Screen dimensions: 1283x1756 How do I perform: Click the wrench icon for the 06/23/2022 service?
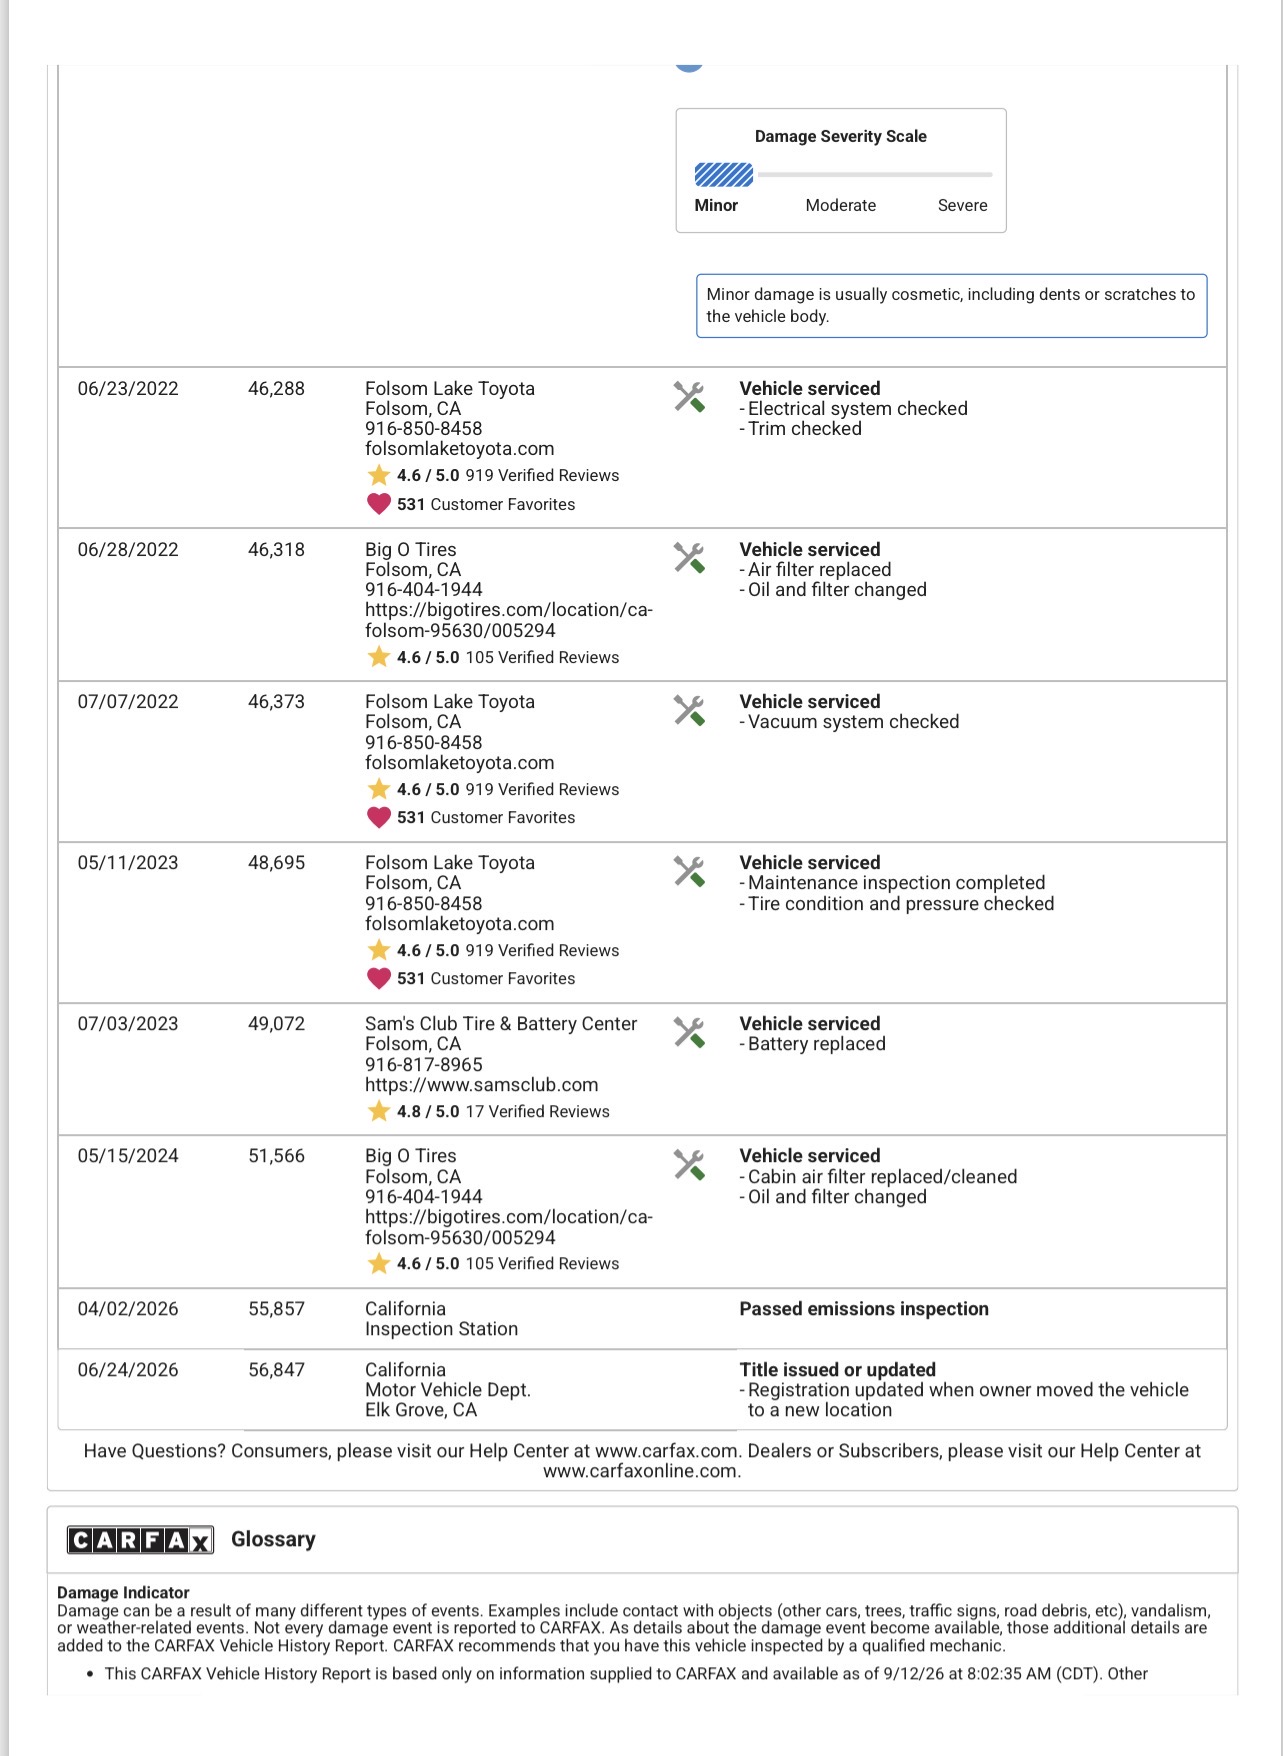point(689,397)
